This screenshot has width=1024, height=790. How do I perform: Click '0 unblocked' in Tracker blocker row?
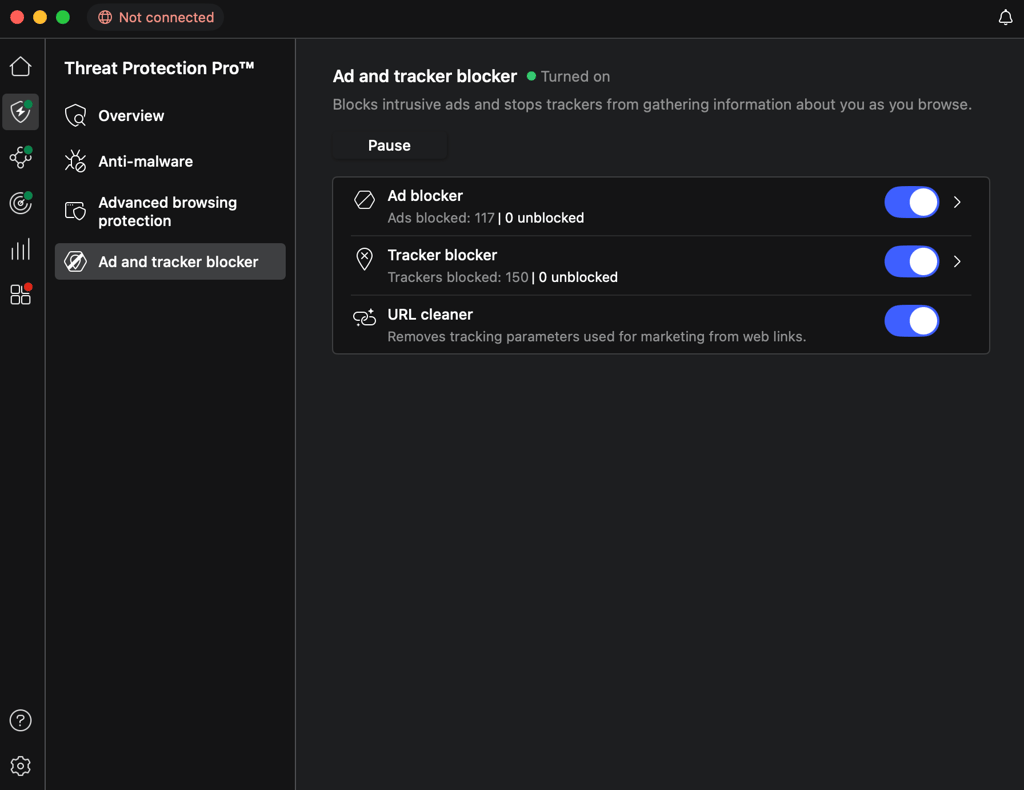[578, 277]
